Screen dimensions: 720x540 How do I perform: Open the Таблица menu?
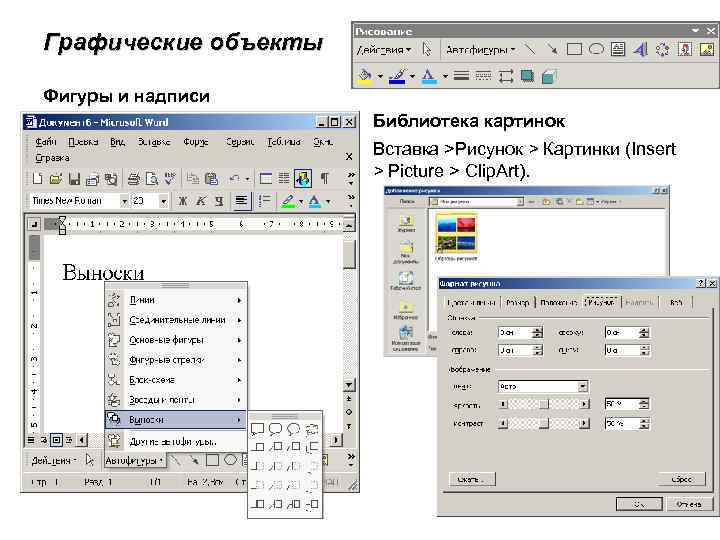click(284, 142)
